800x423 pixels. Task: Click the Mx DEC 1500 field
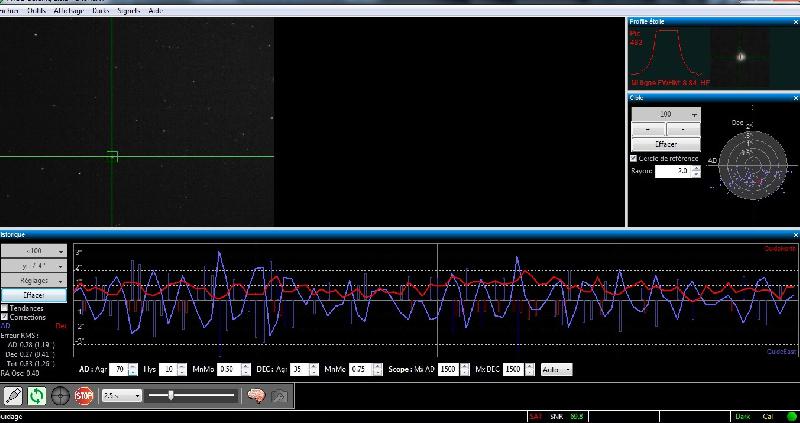514,369
